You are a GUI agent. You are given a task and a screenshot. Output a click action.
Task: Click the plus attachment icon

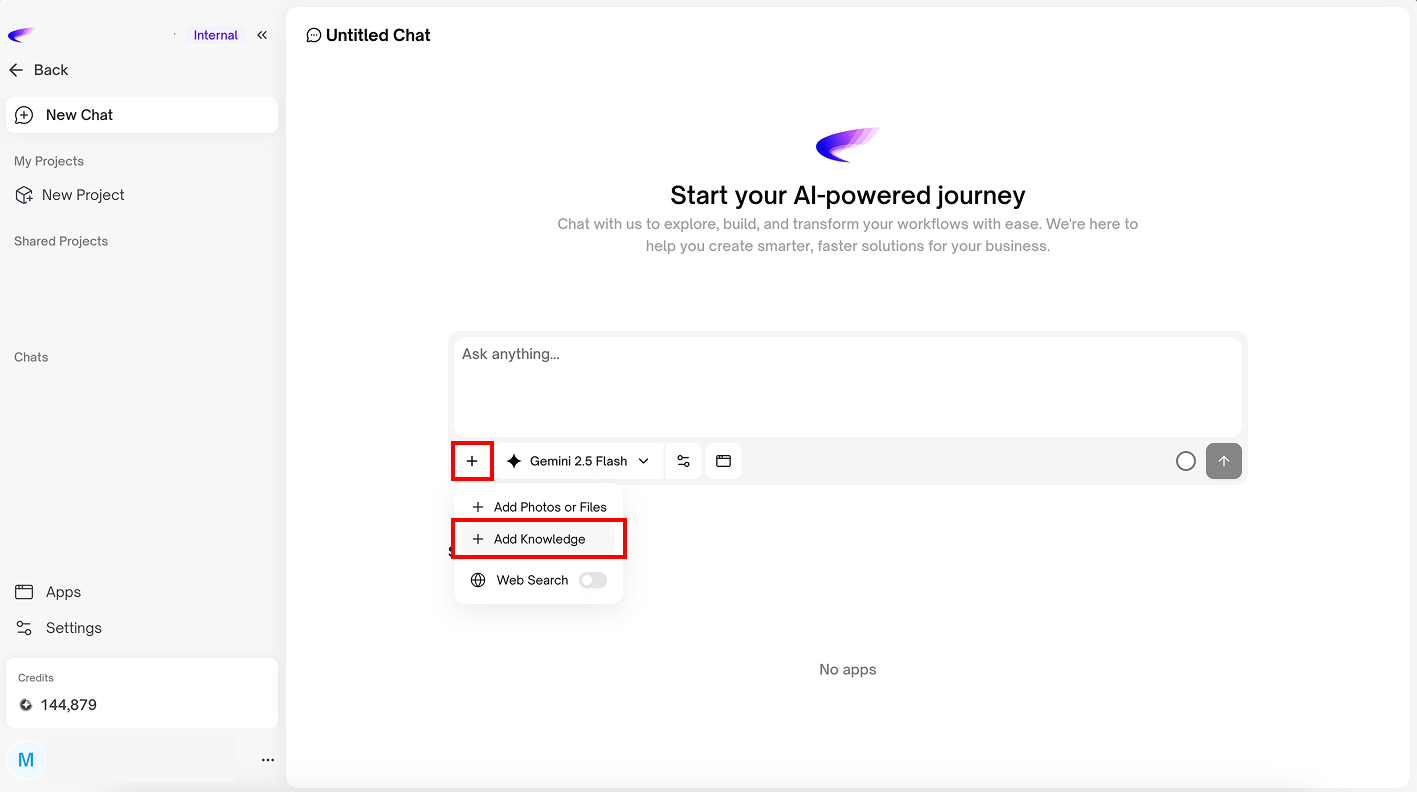(472, 461)
